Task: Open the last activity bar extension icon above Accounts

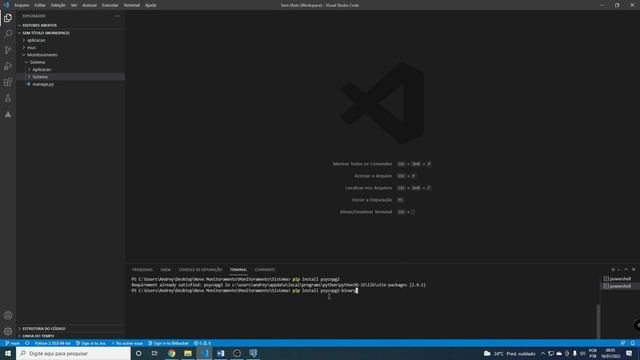Action: [x=8, y=115]
